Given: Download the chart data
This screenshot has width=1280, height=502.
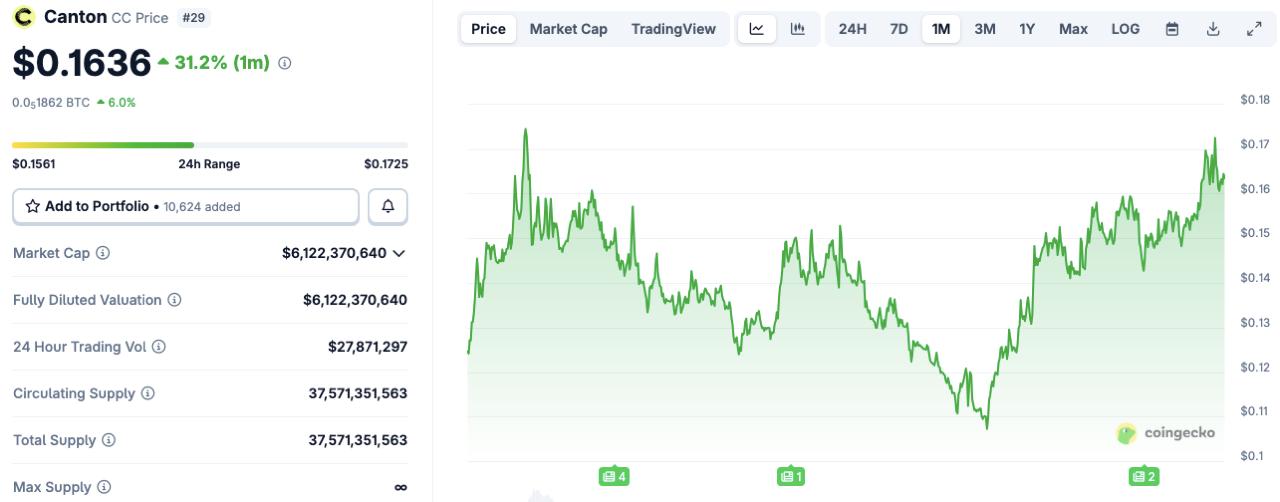Looking at the screenshot, I should 1213,29.
